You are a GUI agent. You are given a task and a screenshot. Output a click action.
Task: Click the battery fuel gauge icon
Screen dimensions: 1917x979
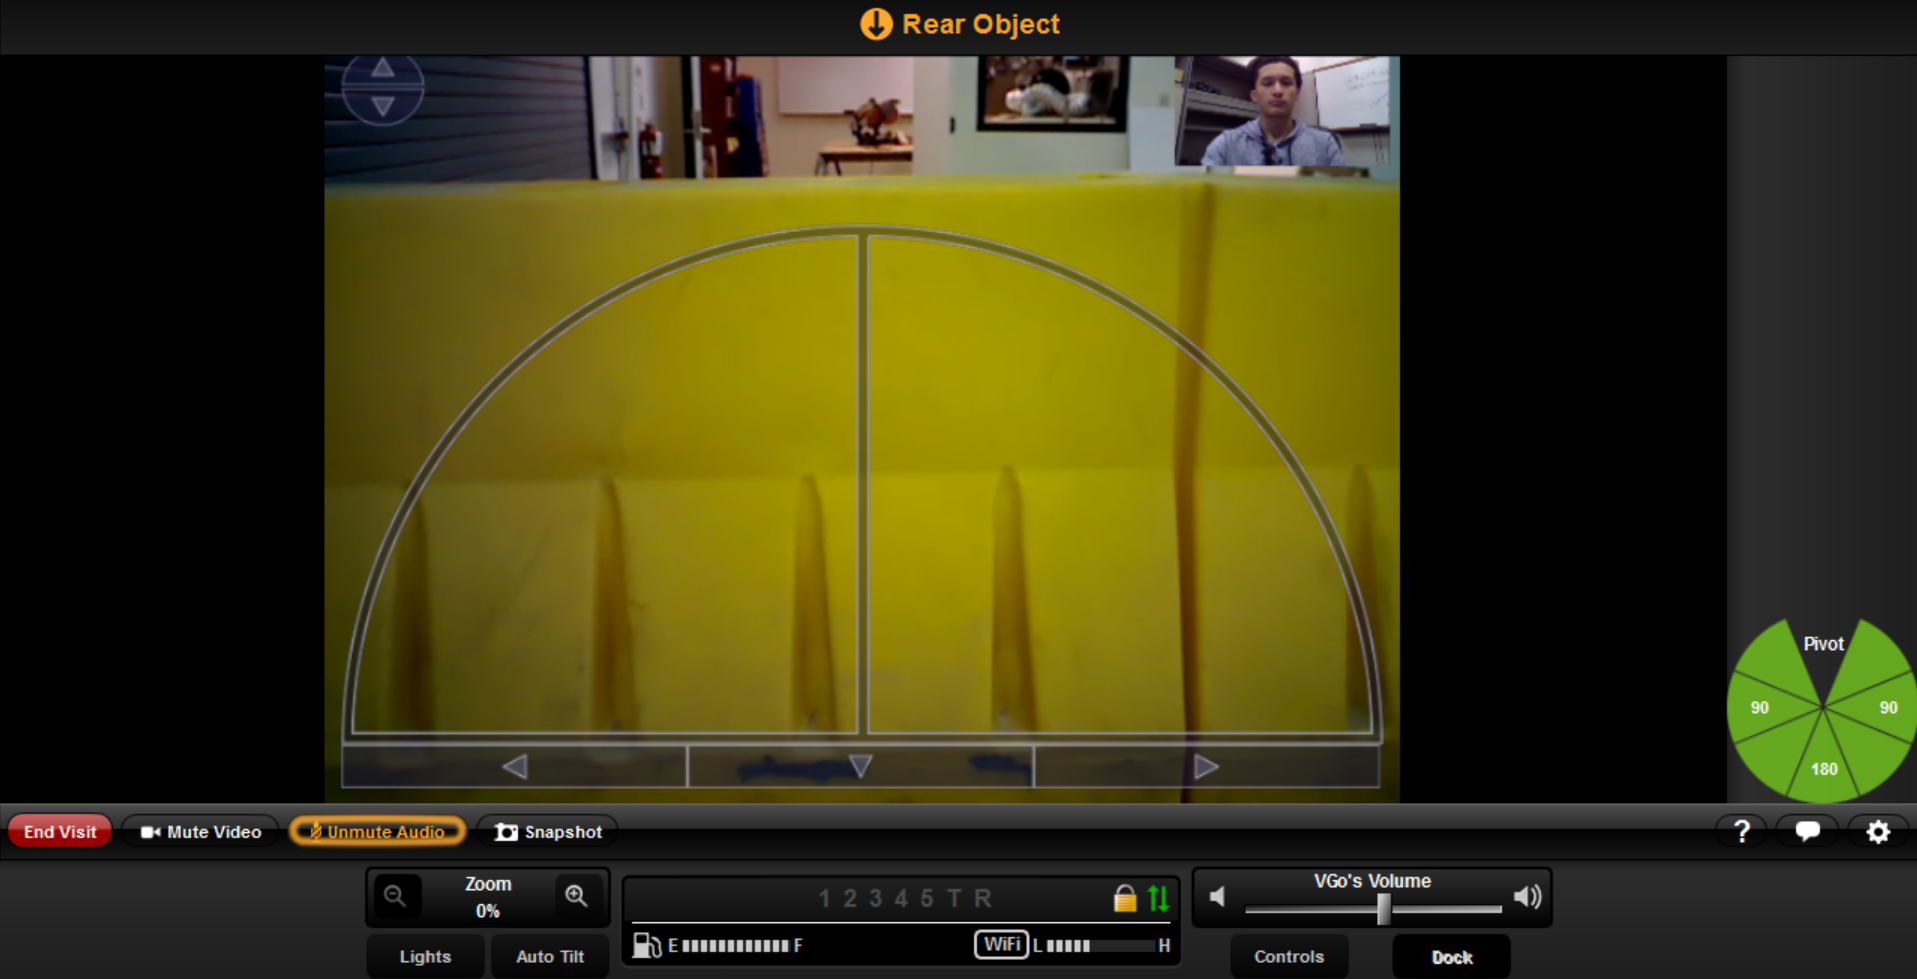pos(647,945)
